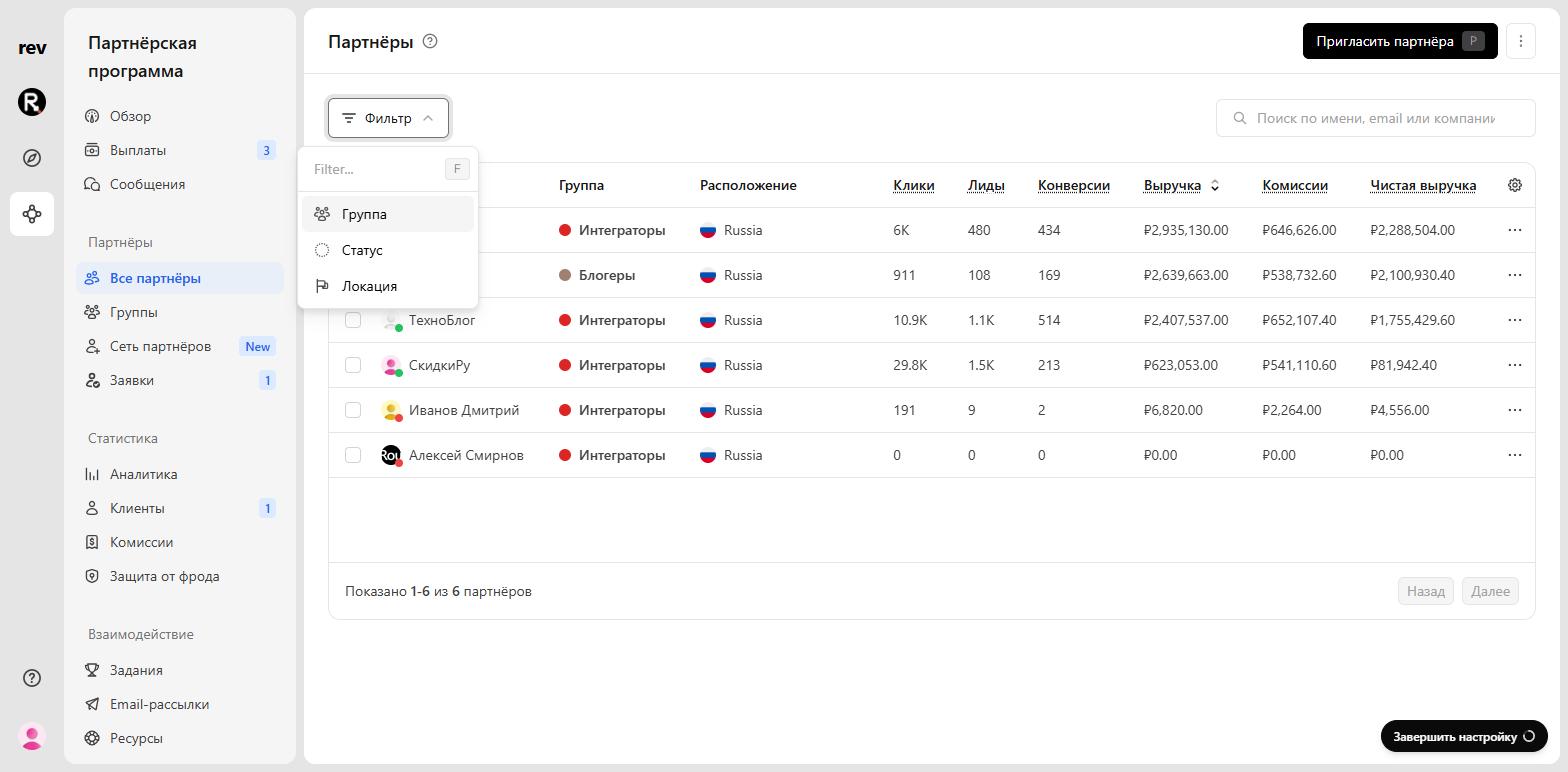
Task: Select the Иванов Дмитрий row checkbox
Action: coord(353,410)
